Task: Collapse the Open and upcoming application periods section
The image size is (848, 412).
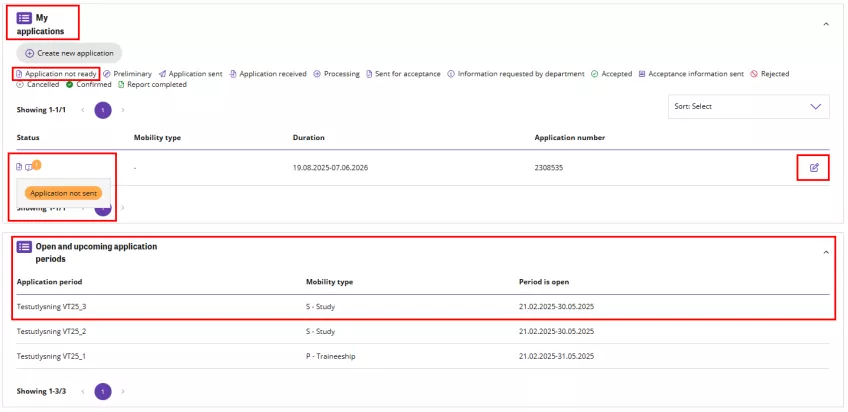Action: [825, 252]
